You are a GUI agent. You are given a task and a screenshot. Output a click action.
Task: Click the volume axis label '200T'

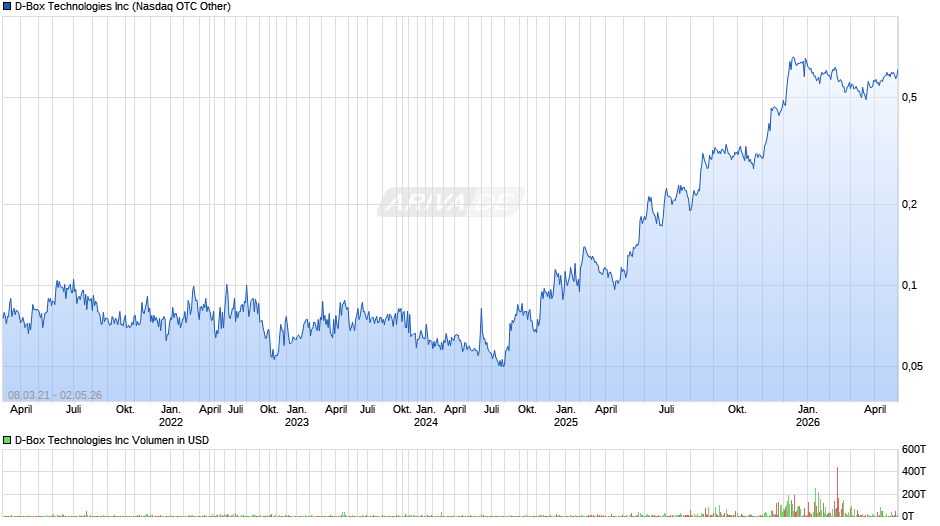pyautogui.click(x=914, y=494)
